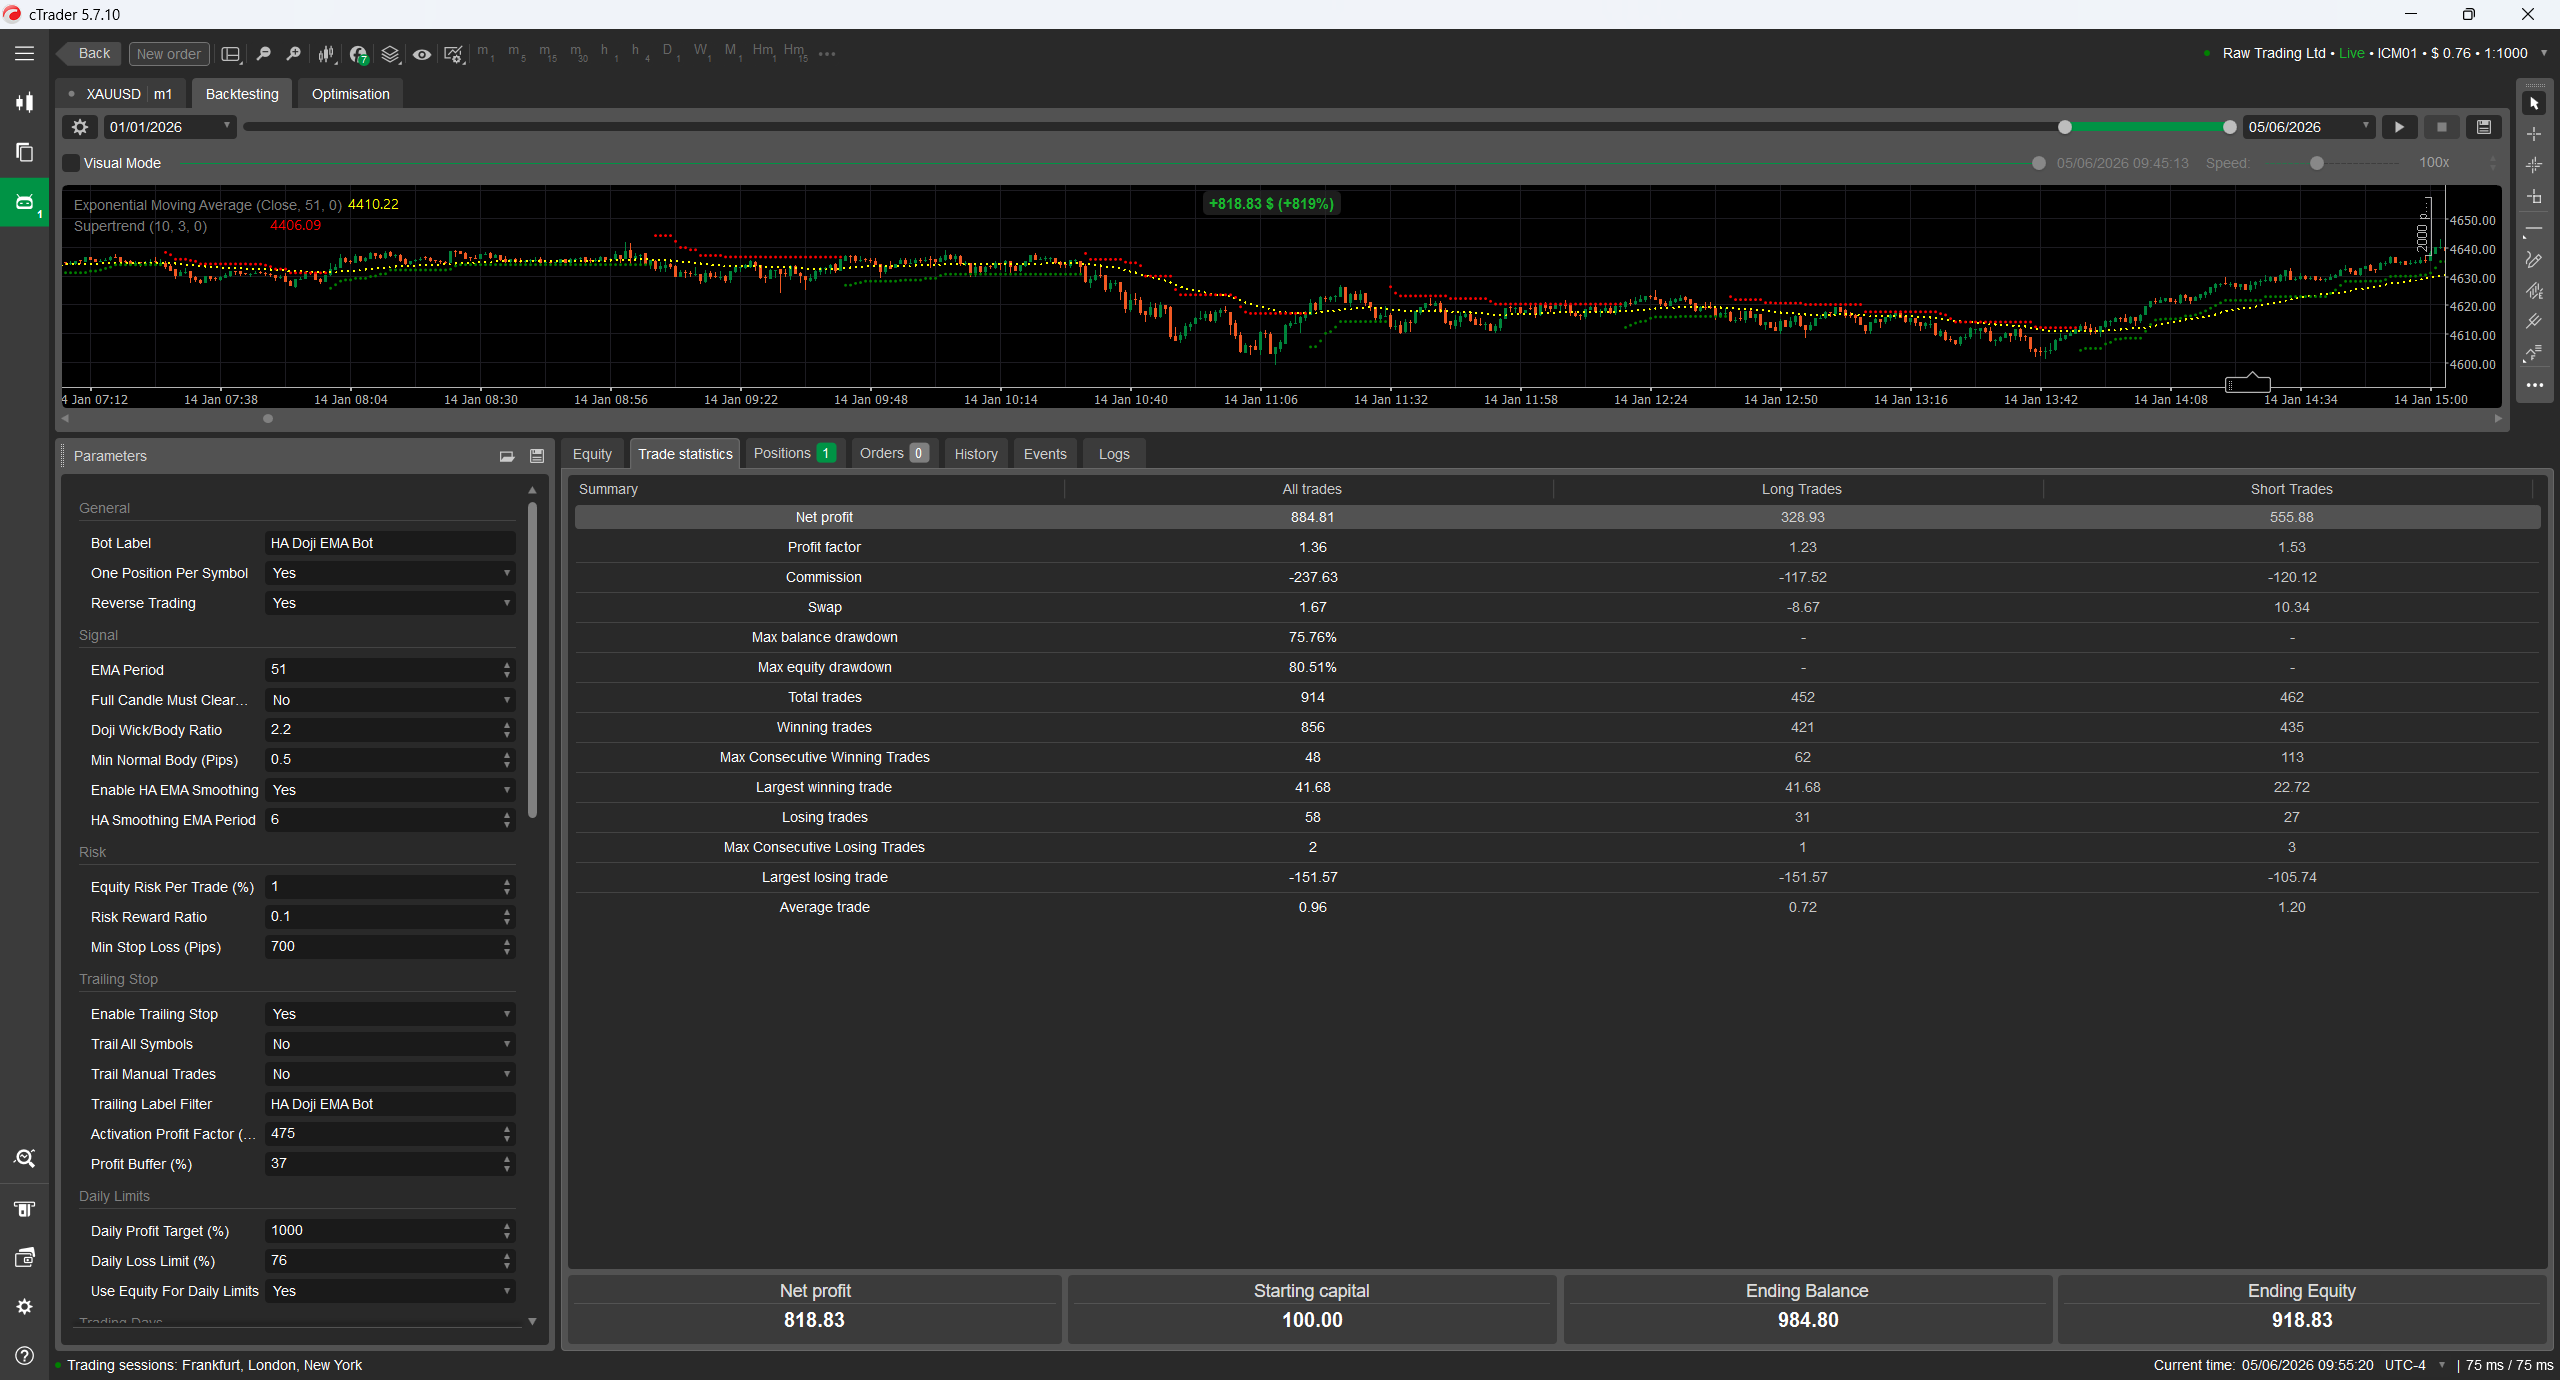Viewport: 2560px width, 1380px height.
Task: Zoom out the chart
Action: pos(263,54)
